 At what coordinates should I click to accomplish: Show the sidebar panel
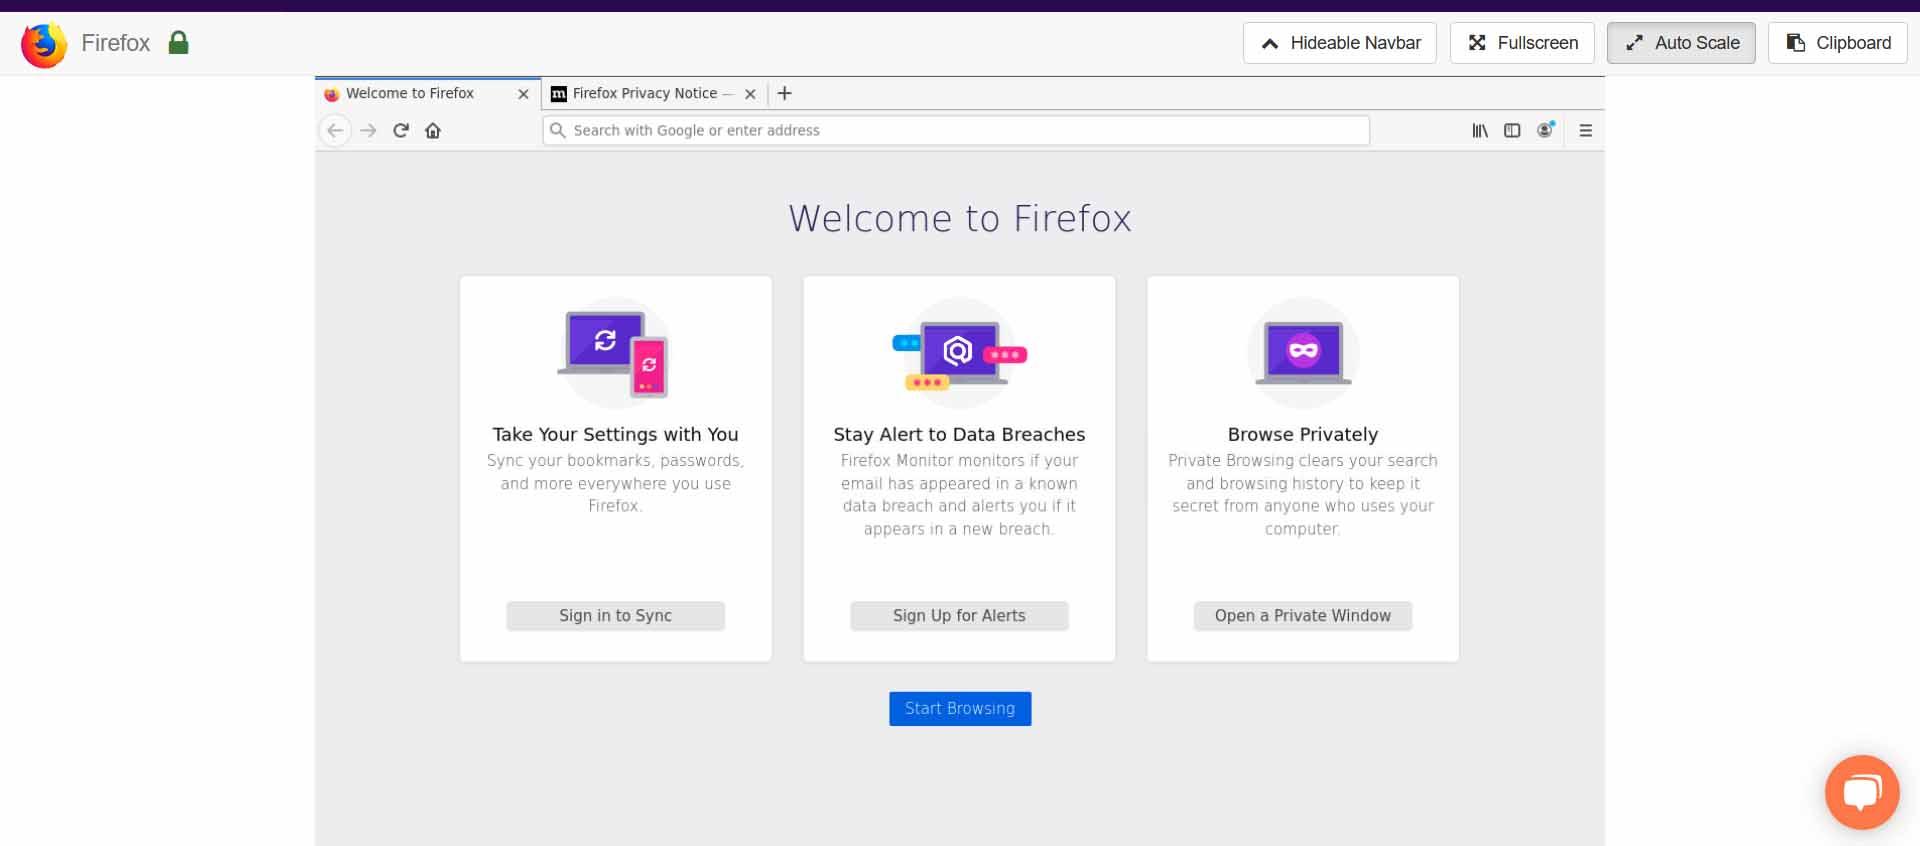(x=1512, y=130)
